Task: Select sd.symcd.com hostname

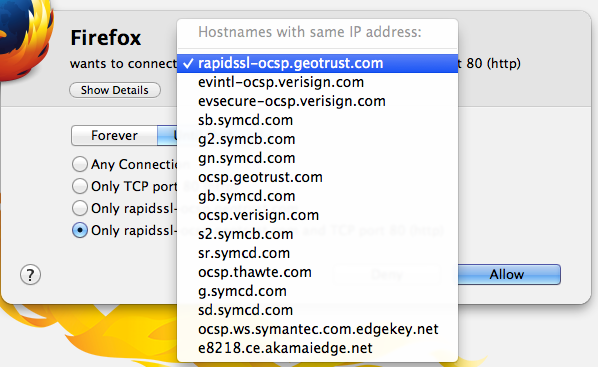Action: [317, 310]
